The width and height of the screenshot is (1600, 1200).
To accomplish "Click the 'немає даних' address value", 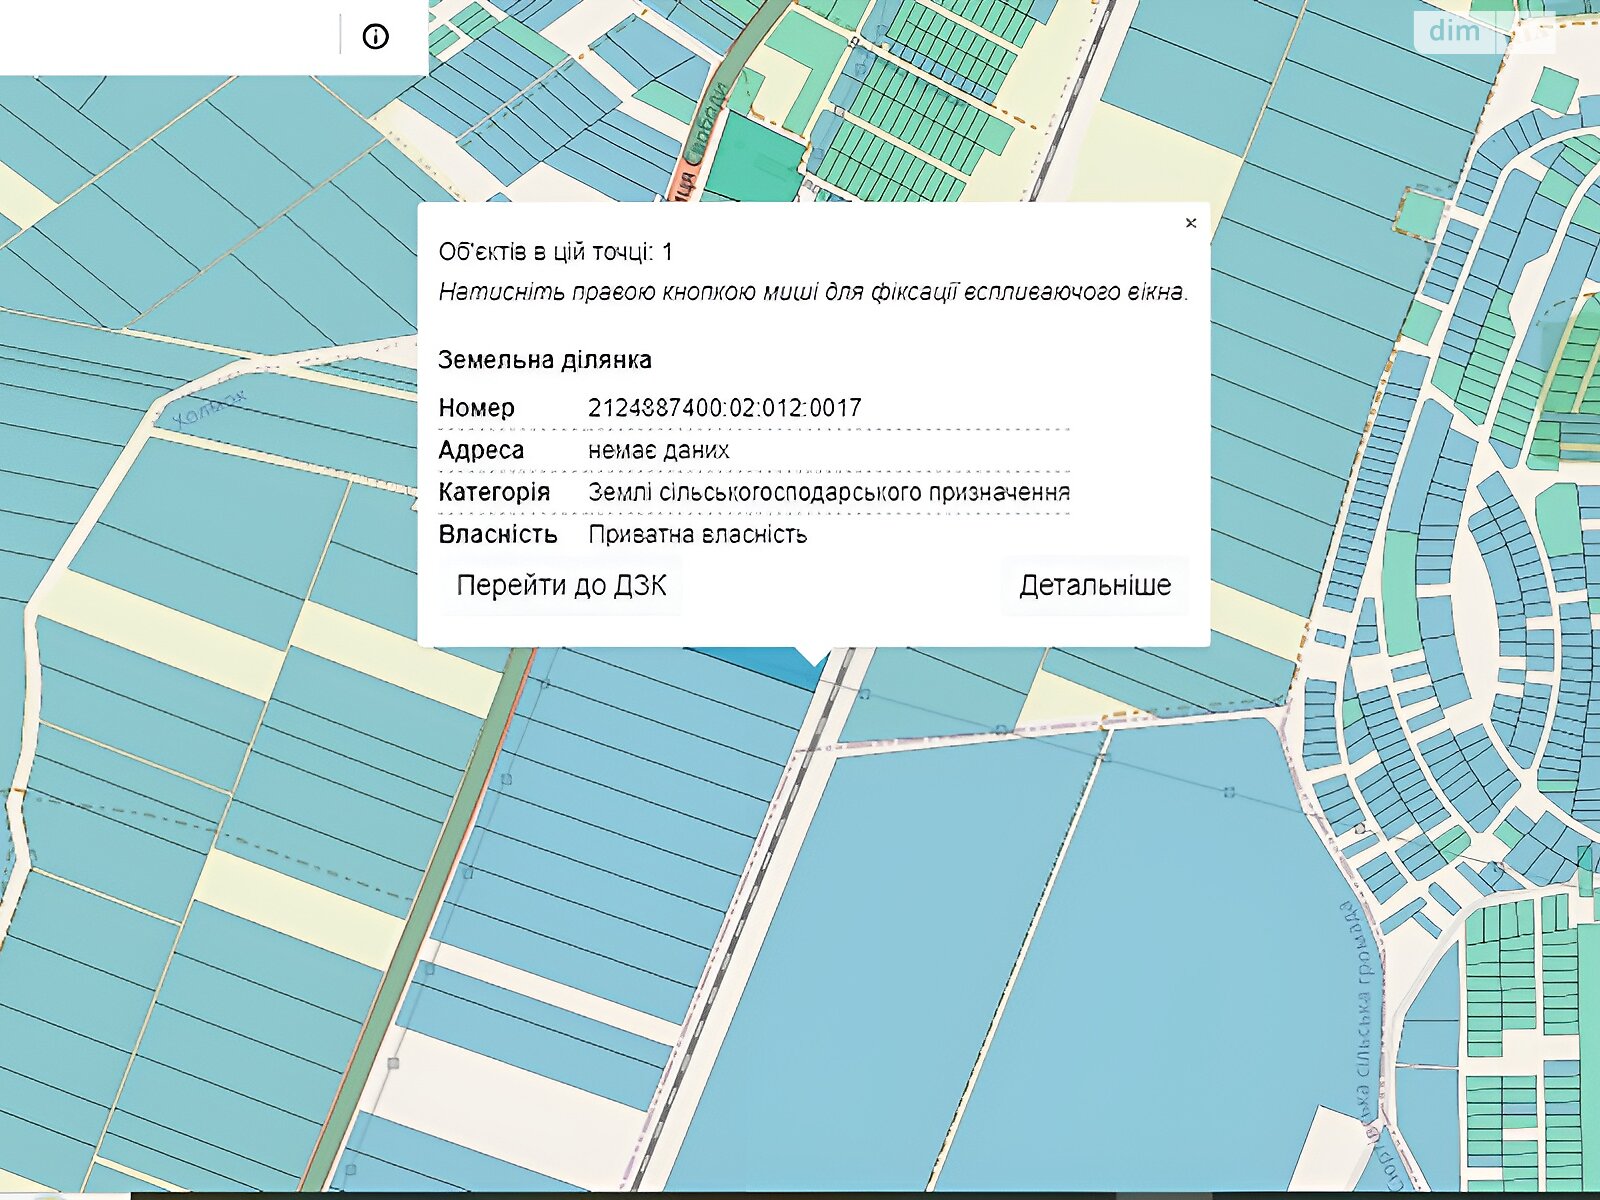I will click(x=658, y=450).
